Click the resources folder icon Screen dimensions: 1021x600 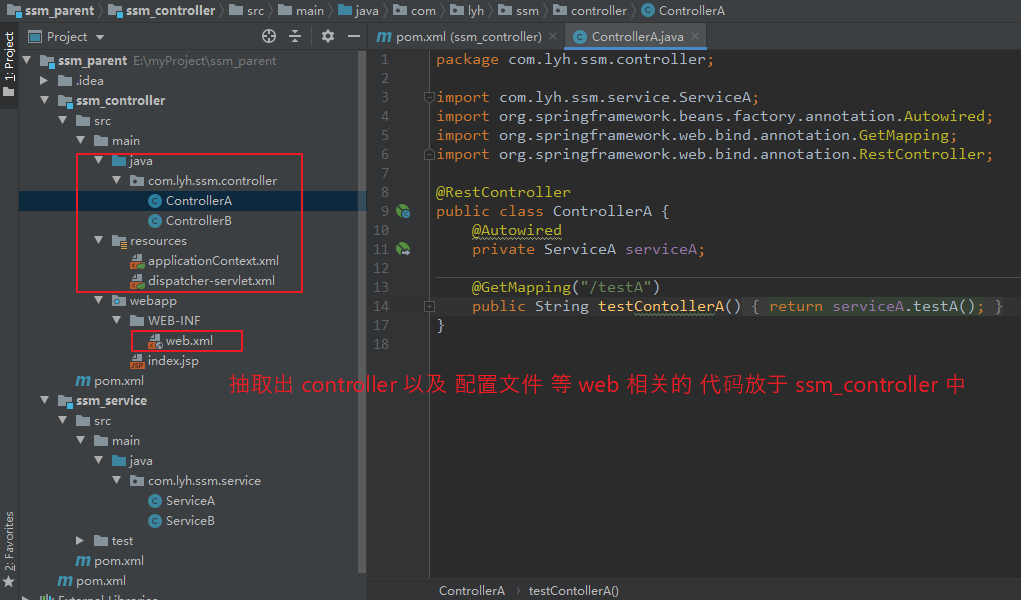click(x=119, y=241)
